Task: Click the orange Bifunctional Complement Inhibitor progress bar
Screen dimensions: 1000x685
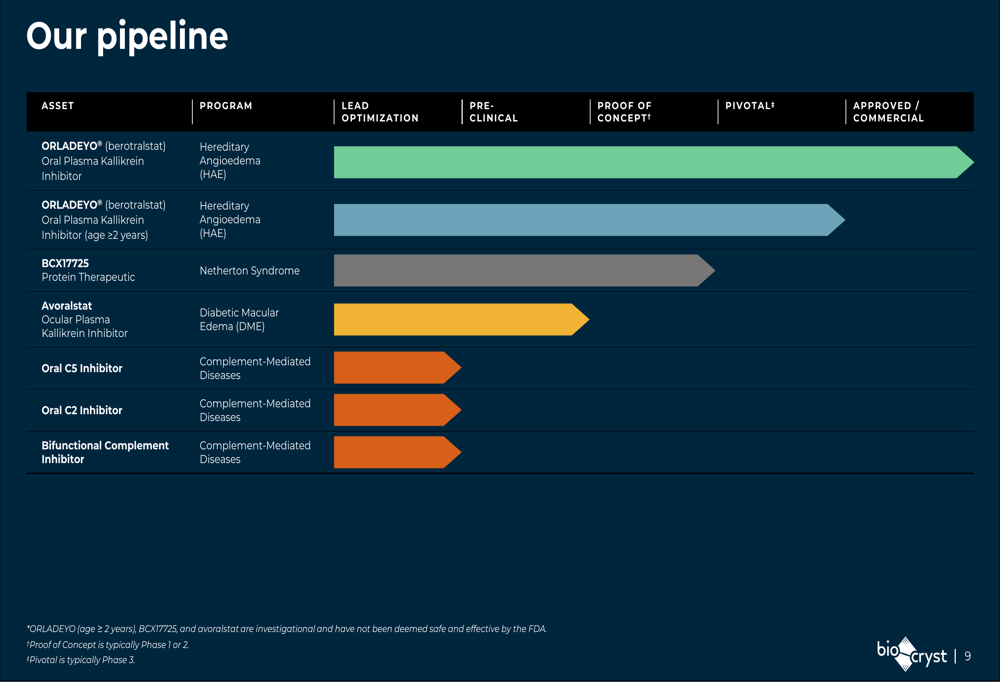Action: click(x=397, y=452)
